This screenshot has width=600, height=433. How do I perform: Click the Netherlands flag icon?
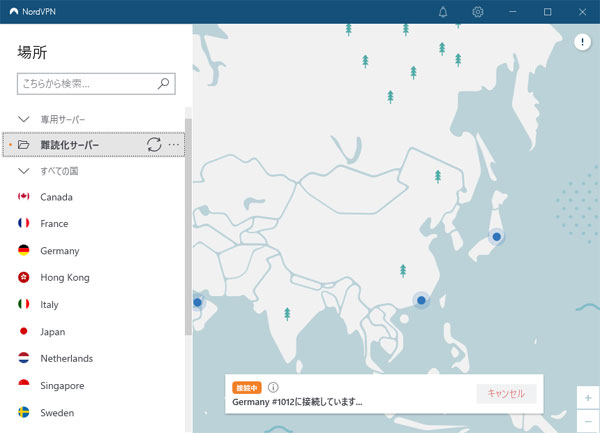click(24, 358)
